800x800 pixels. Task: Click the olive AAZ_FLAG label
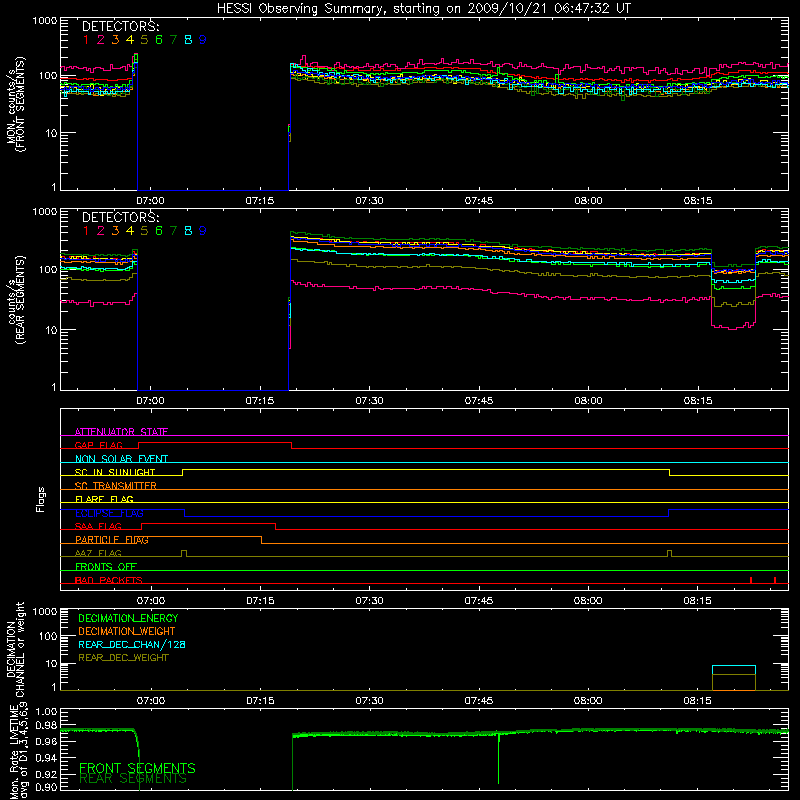click(98, 553)
